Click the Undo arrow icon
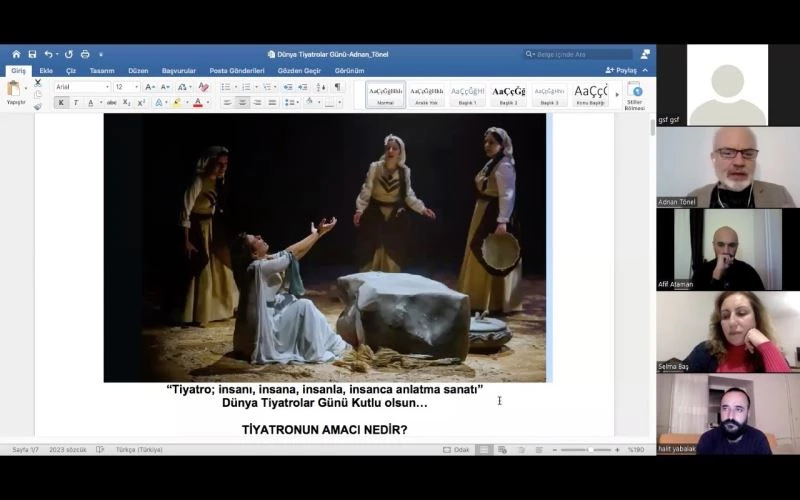This screenshot has width=800, height=500. click(47, 54)
